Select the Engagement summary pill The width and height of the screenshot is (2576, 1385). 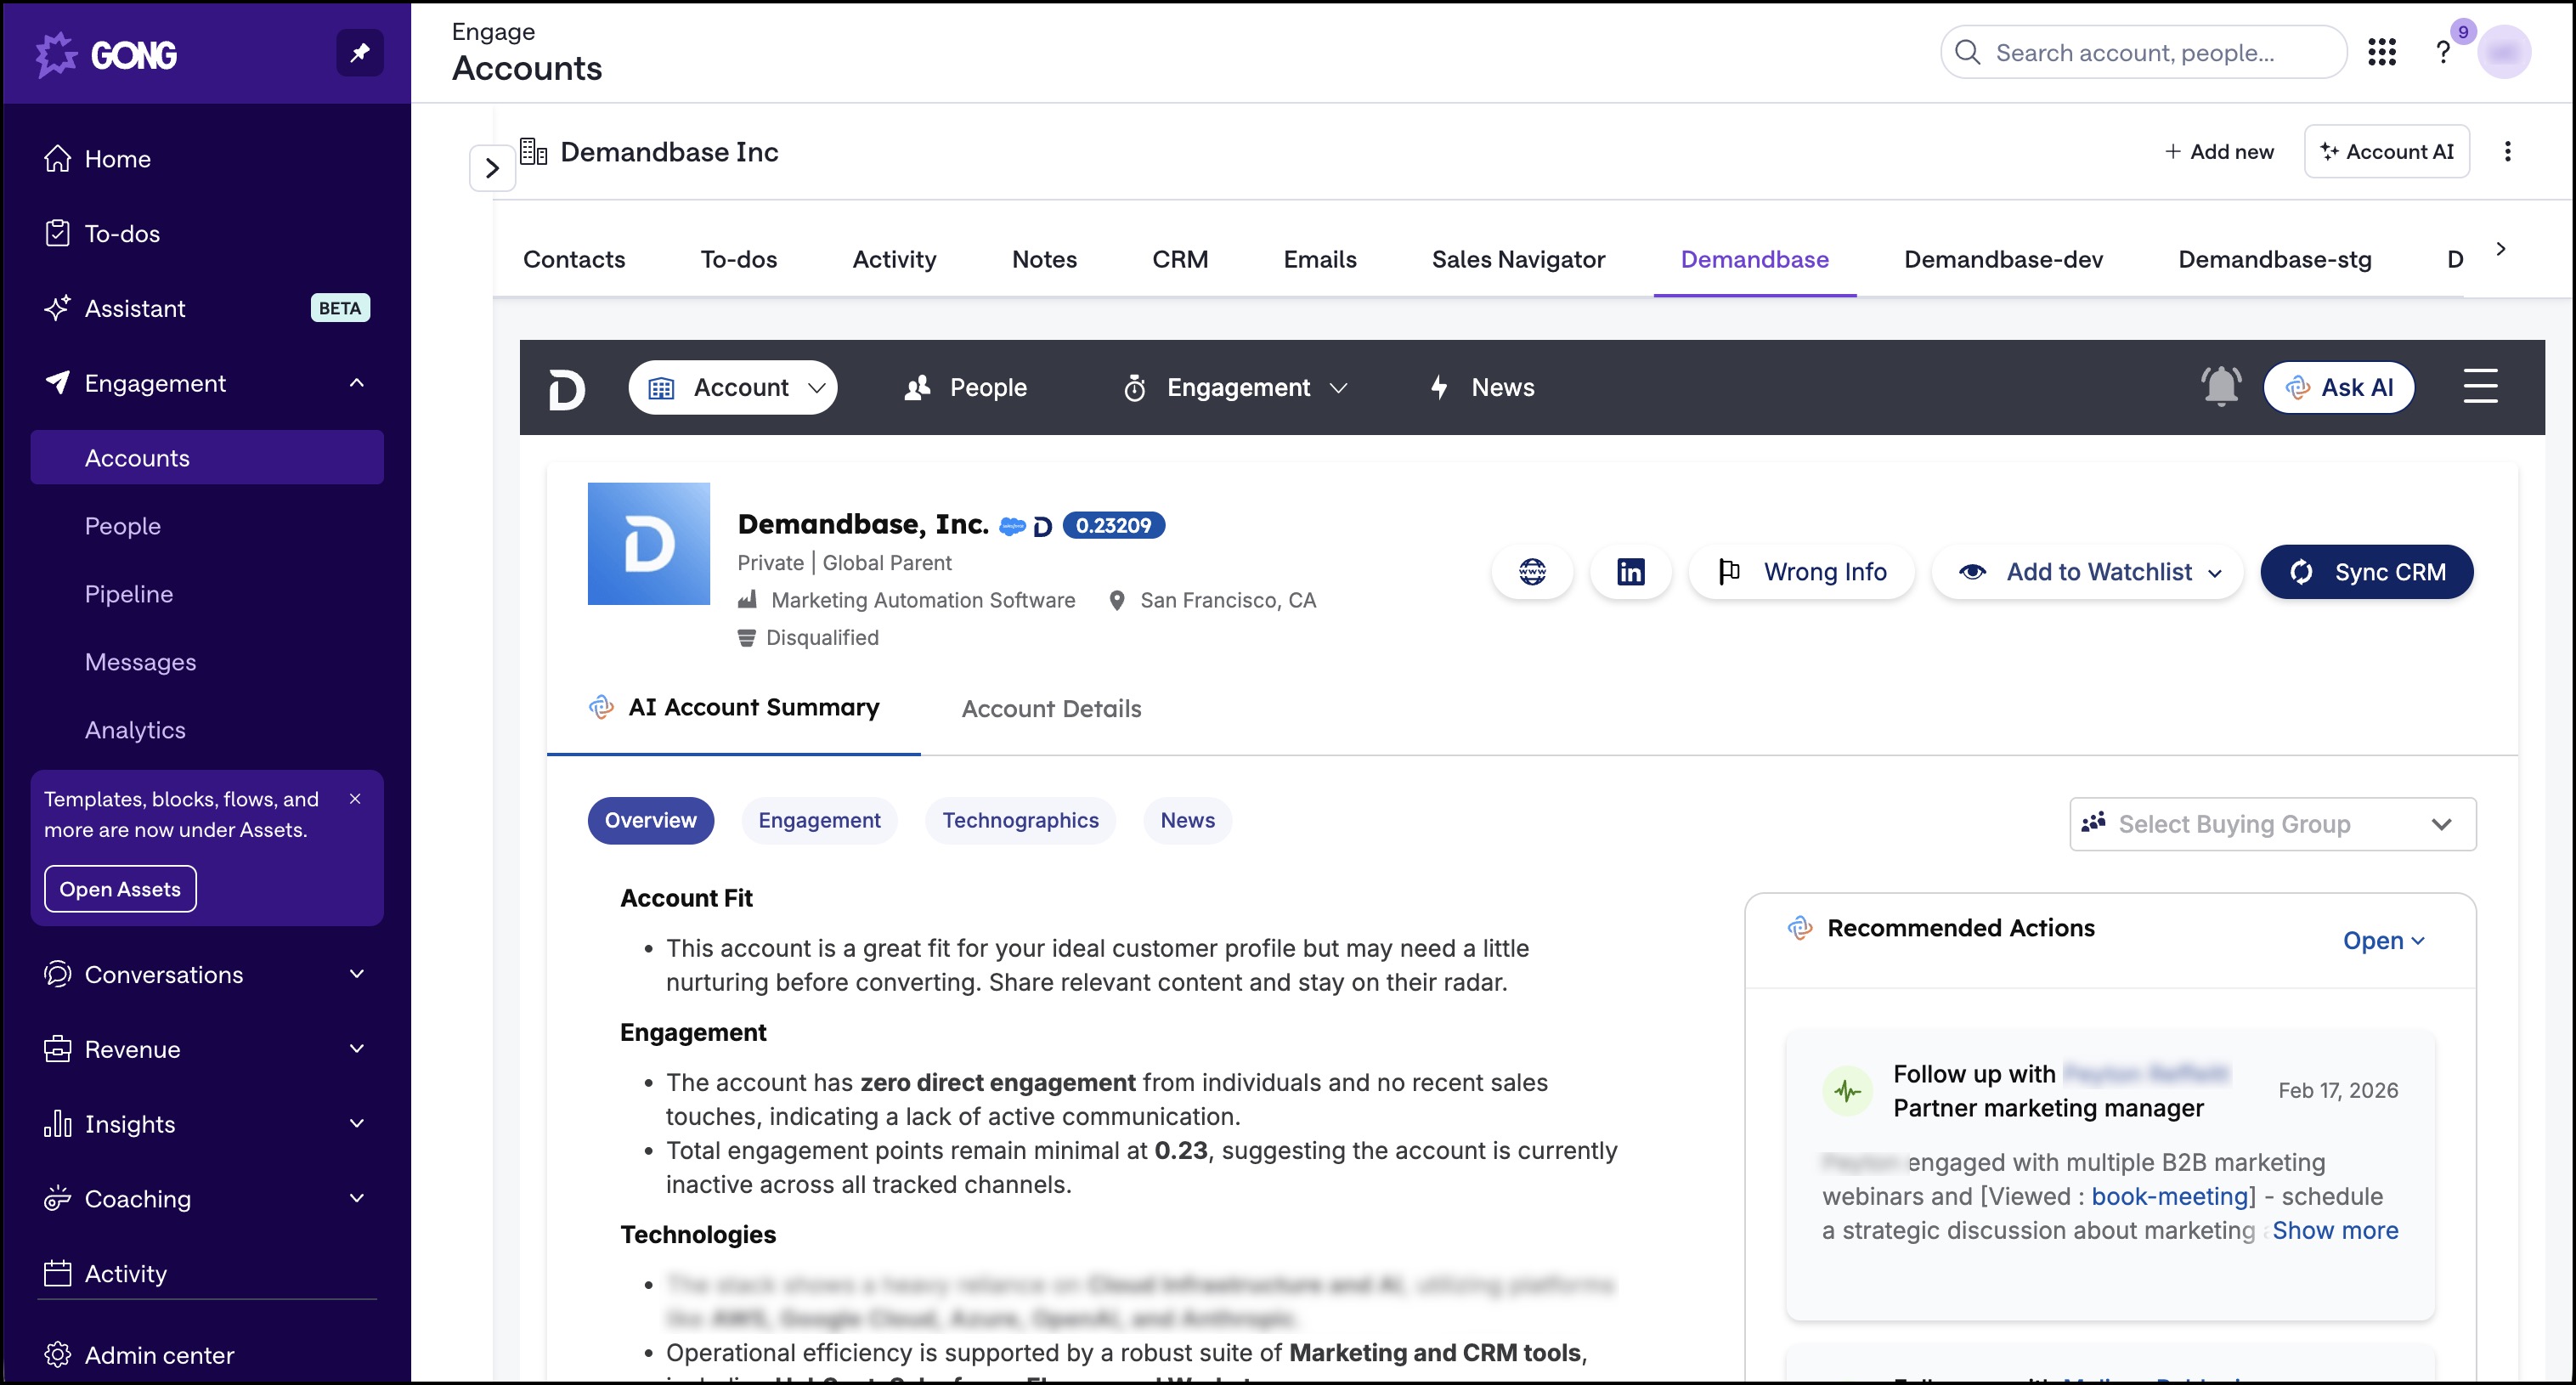tap(819, 821)
